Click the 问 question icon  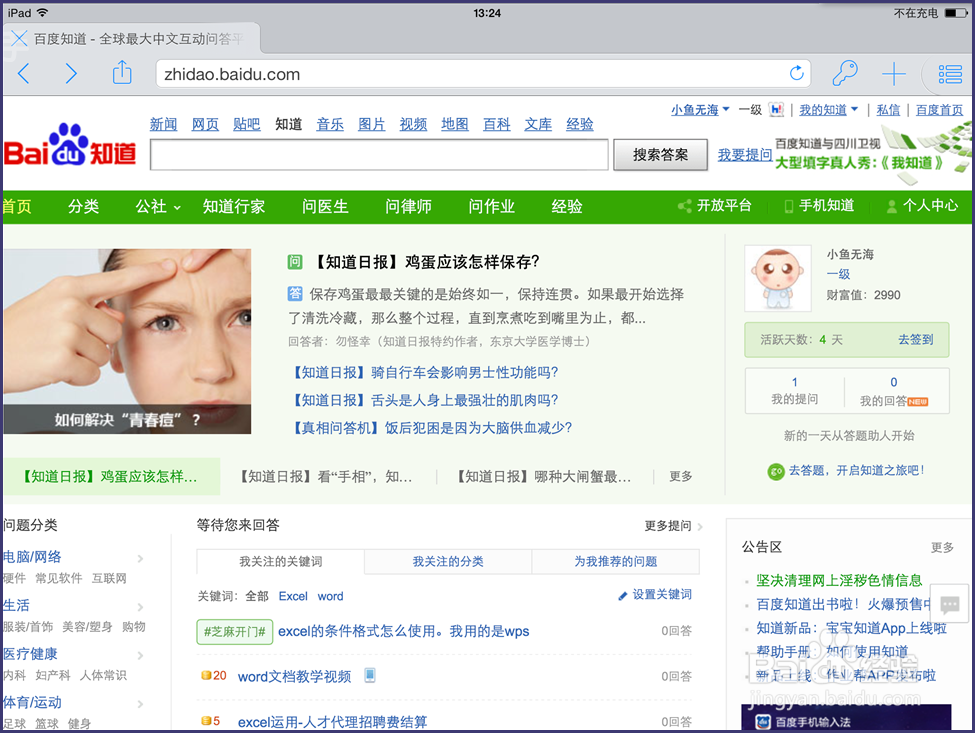pyautogui.click(x=295, y=262)
